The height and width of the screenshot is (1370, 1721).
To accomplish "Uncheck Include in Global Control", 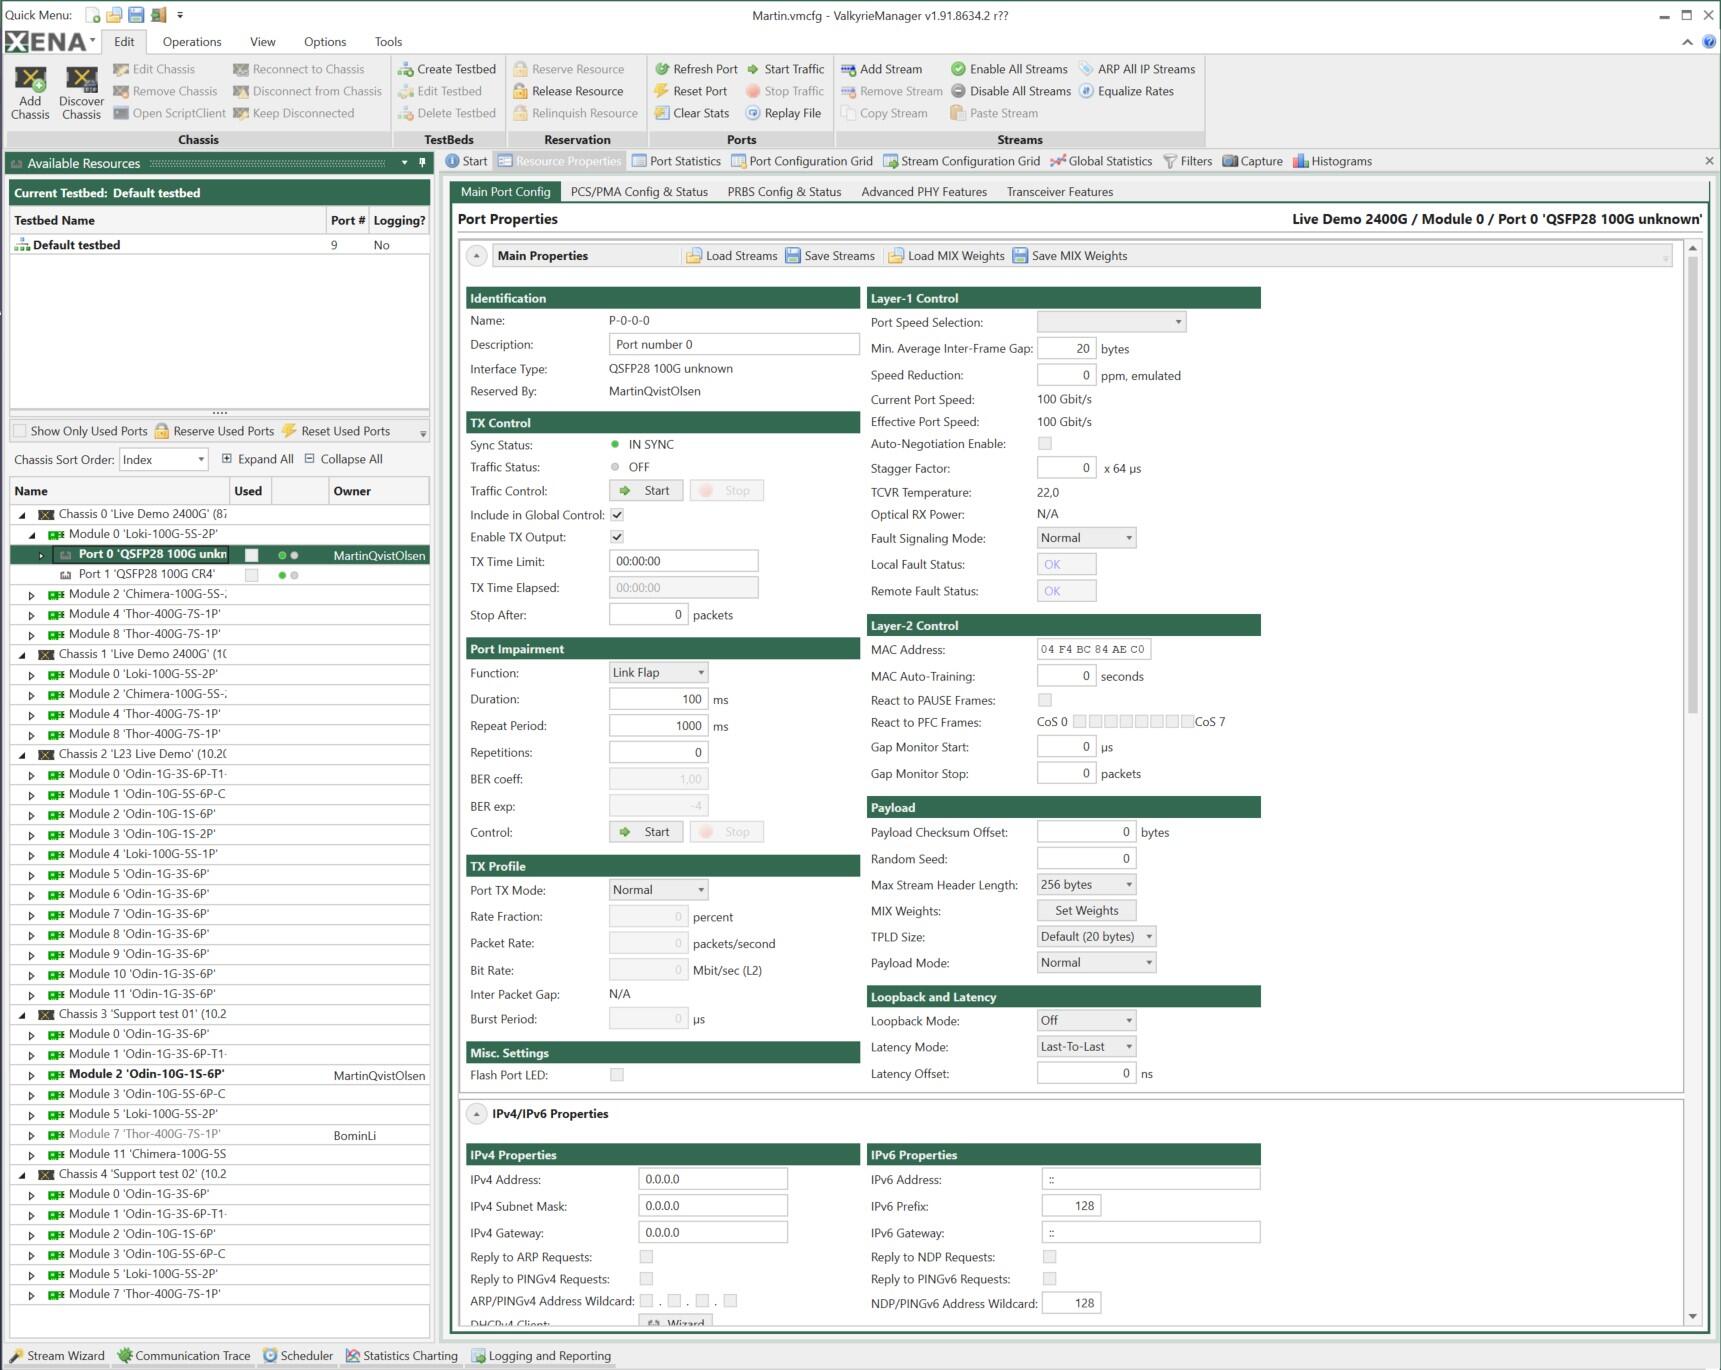I will (x=617, y=515).
